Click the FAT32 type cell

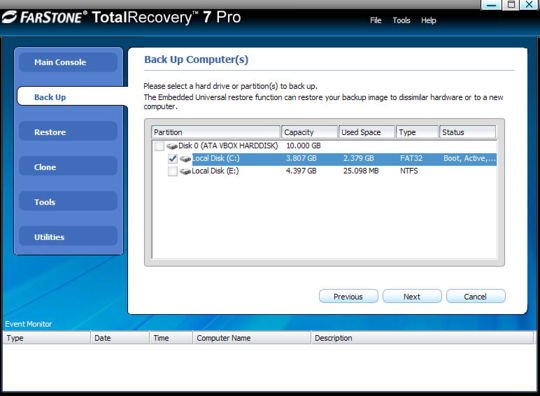pyautogui.click(x=411, y=158)
